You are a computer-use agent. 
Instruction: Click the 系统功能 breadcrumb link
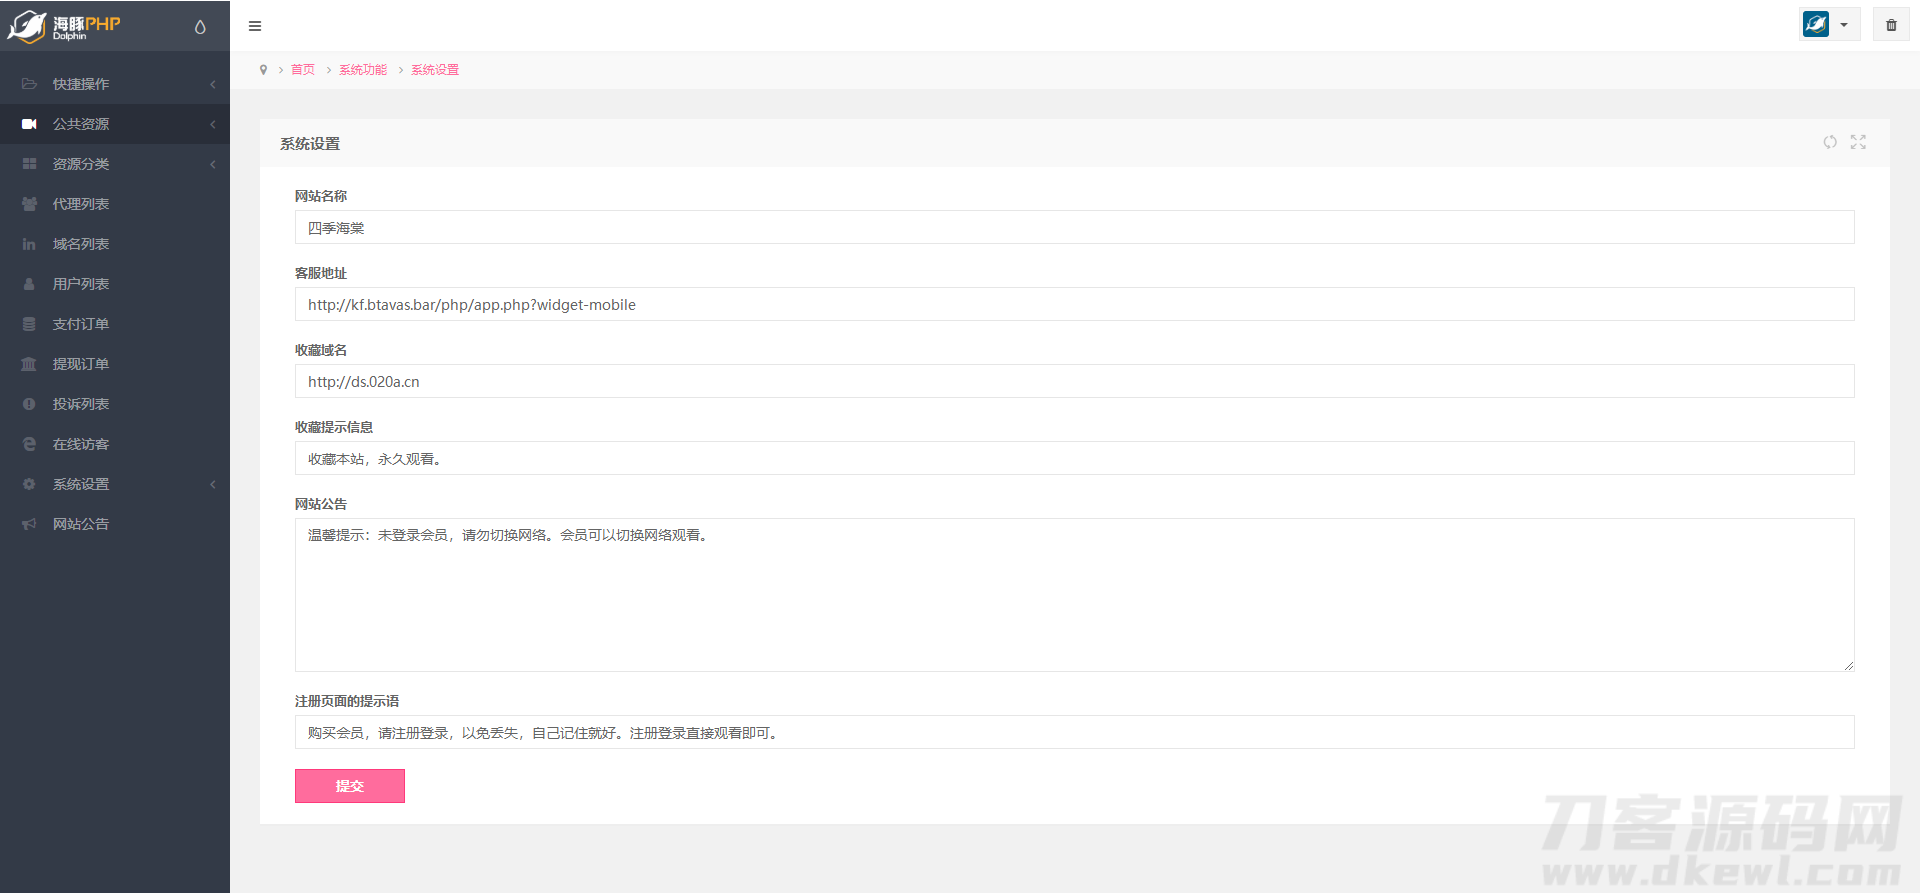[x=363, y=70]
